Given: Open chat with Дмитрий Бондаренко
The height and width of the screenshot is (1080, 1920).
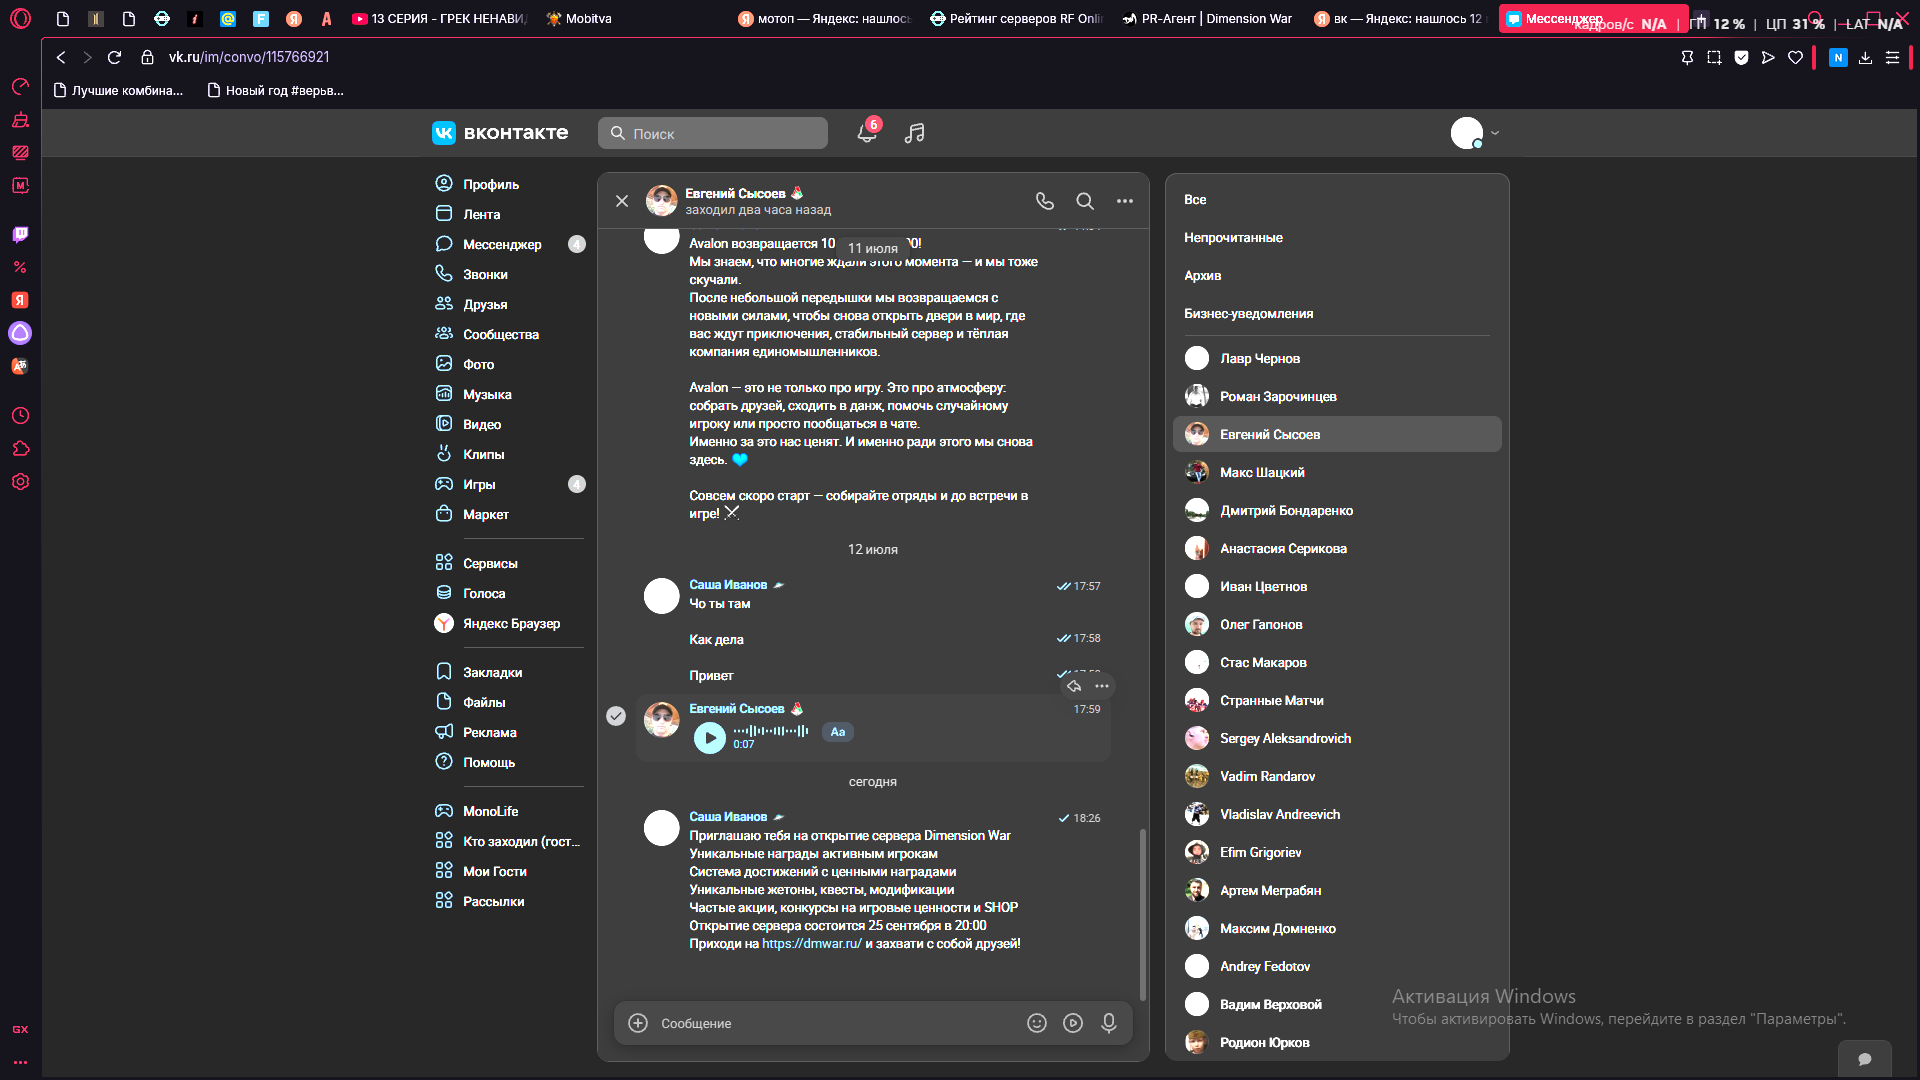Looking at the screenshot, I should [x=1337, y=510].
